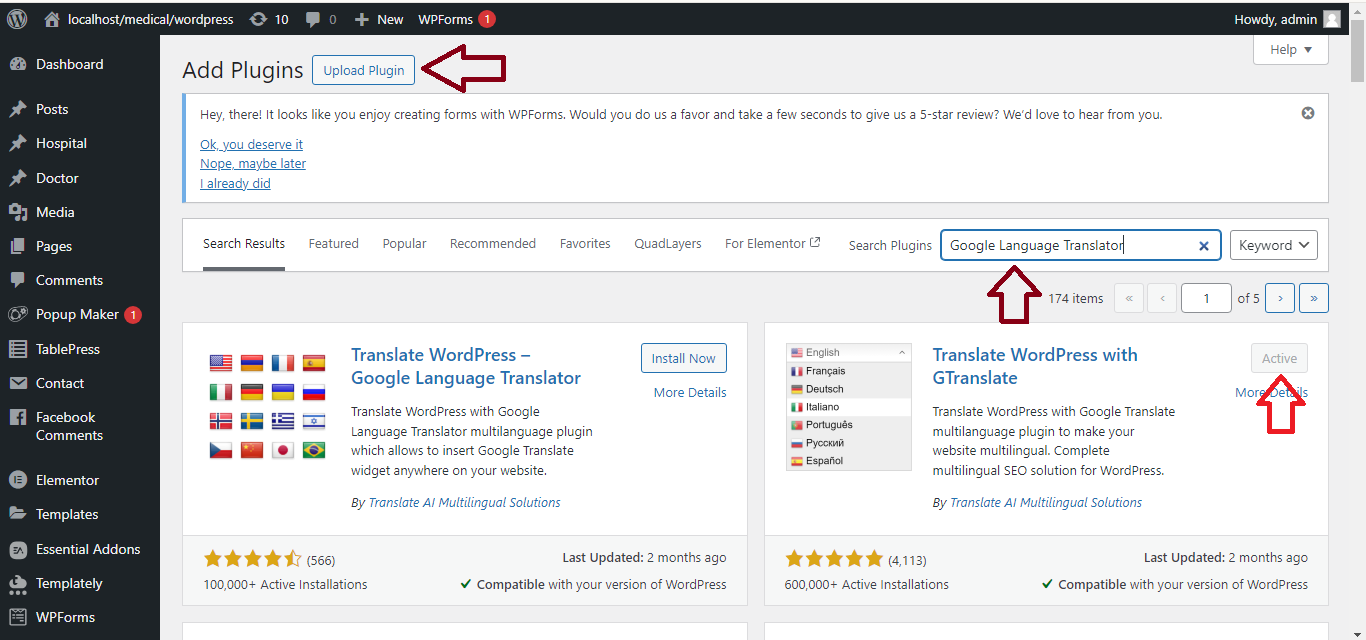1366x640 pixels.
Task: Switch to the Featured tab
Action: coord(333,243)
